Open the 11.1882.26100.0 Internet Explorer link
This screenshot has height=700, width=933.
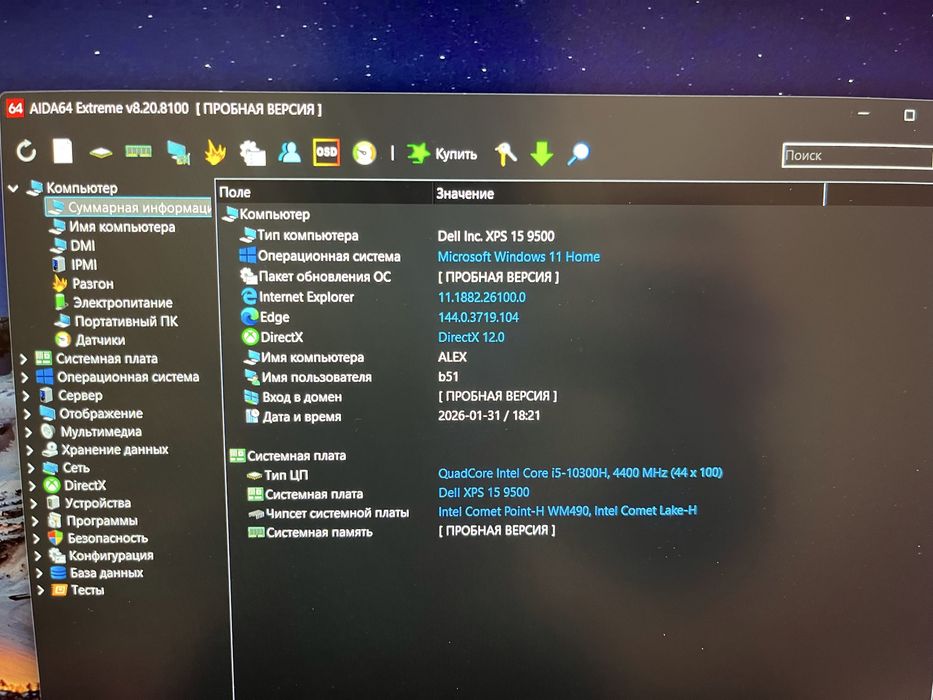pyautogui.click(x=481, y=297)
